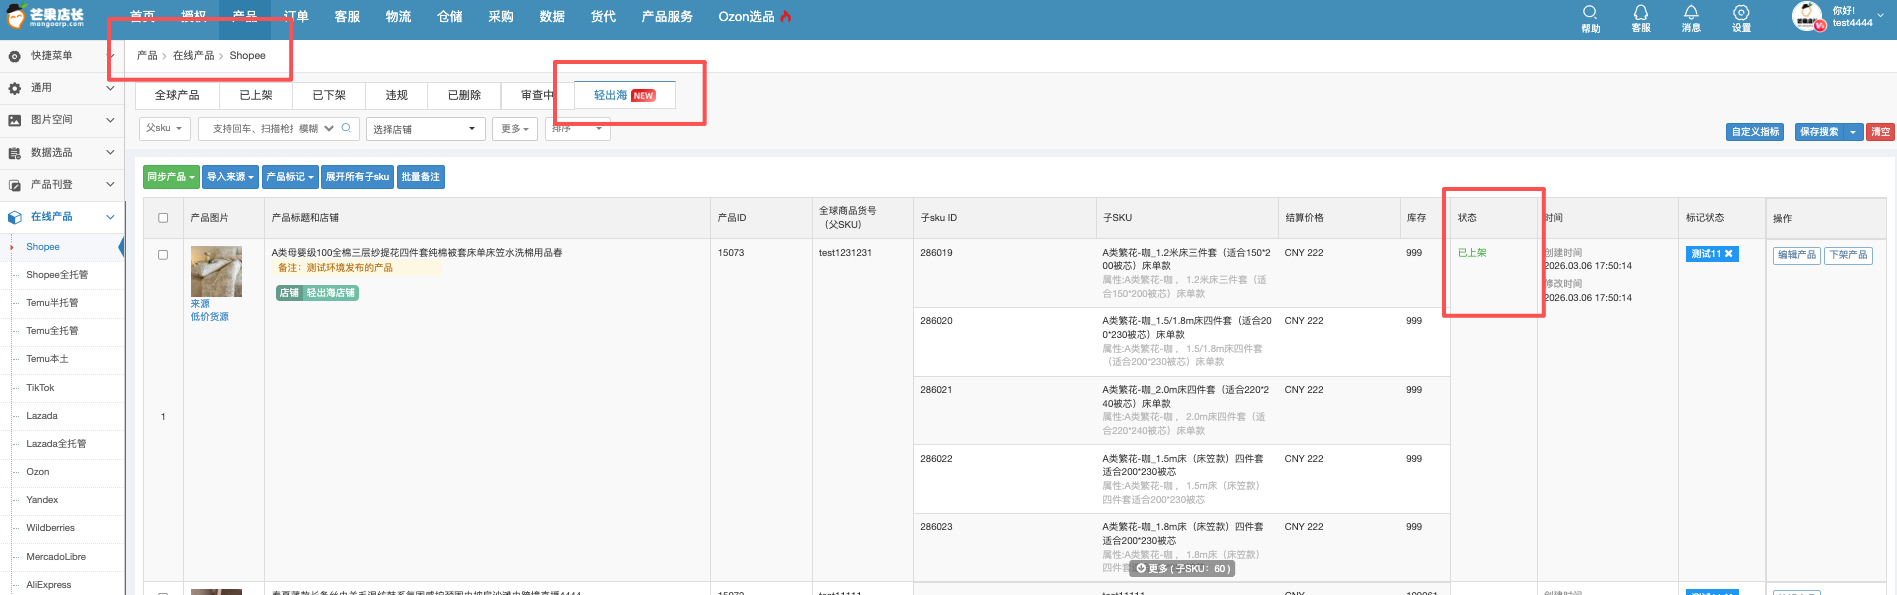Switch to the 轻出海 tab

point(624,95)
